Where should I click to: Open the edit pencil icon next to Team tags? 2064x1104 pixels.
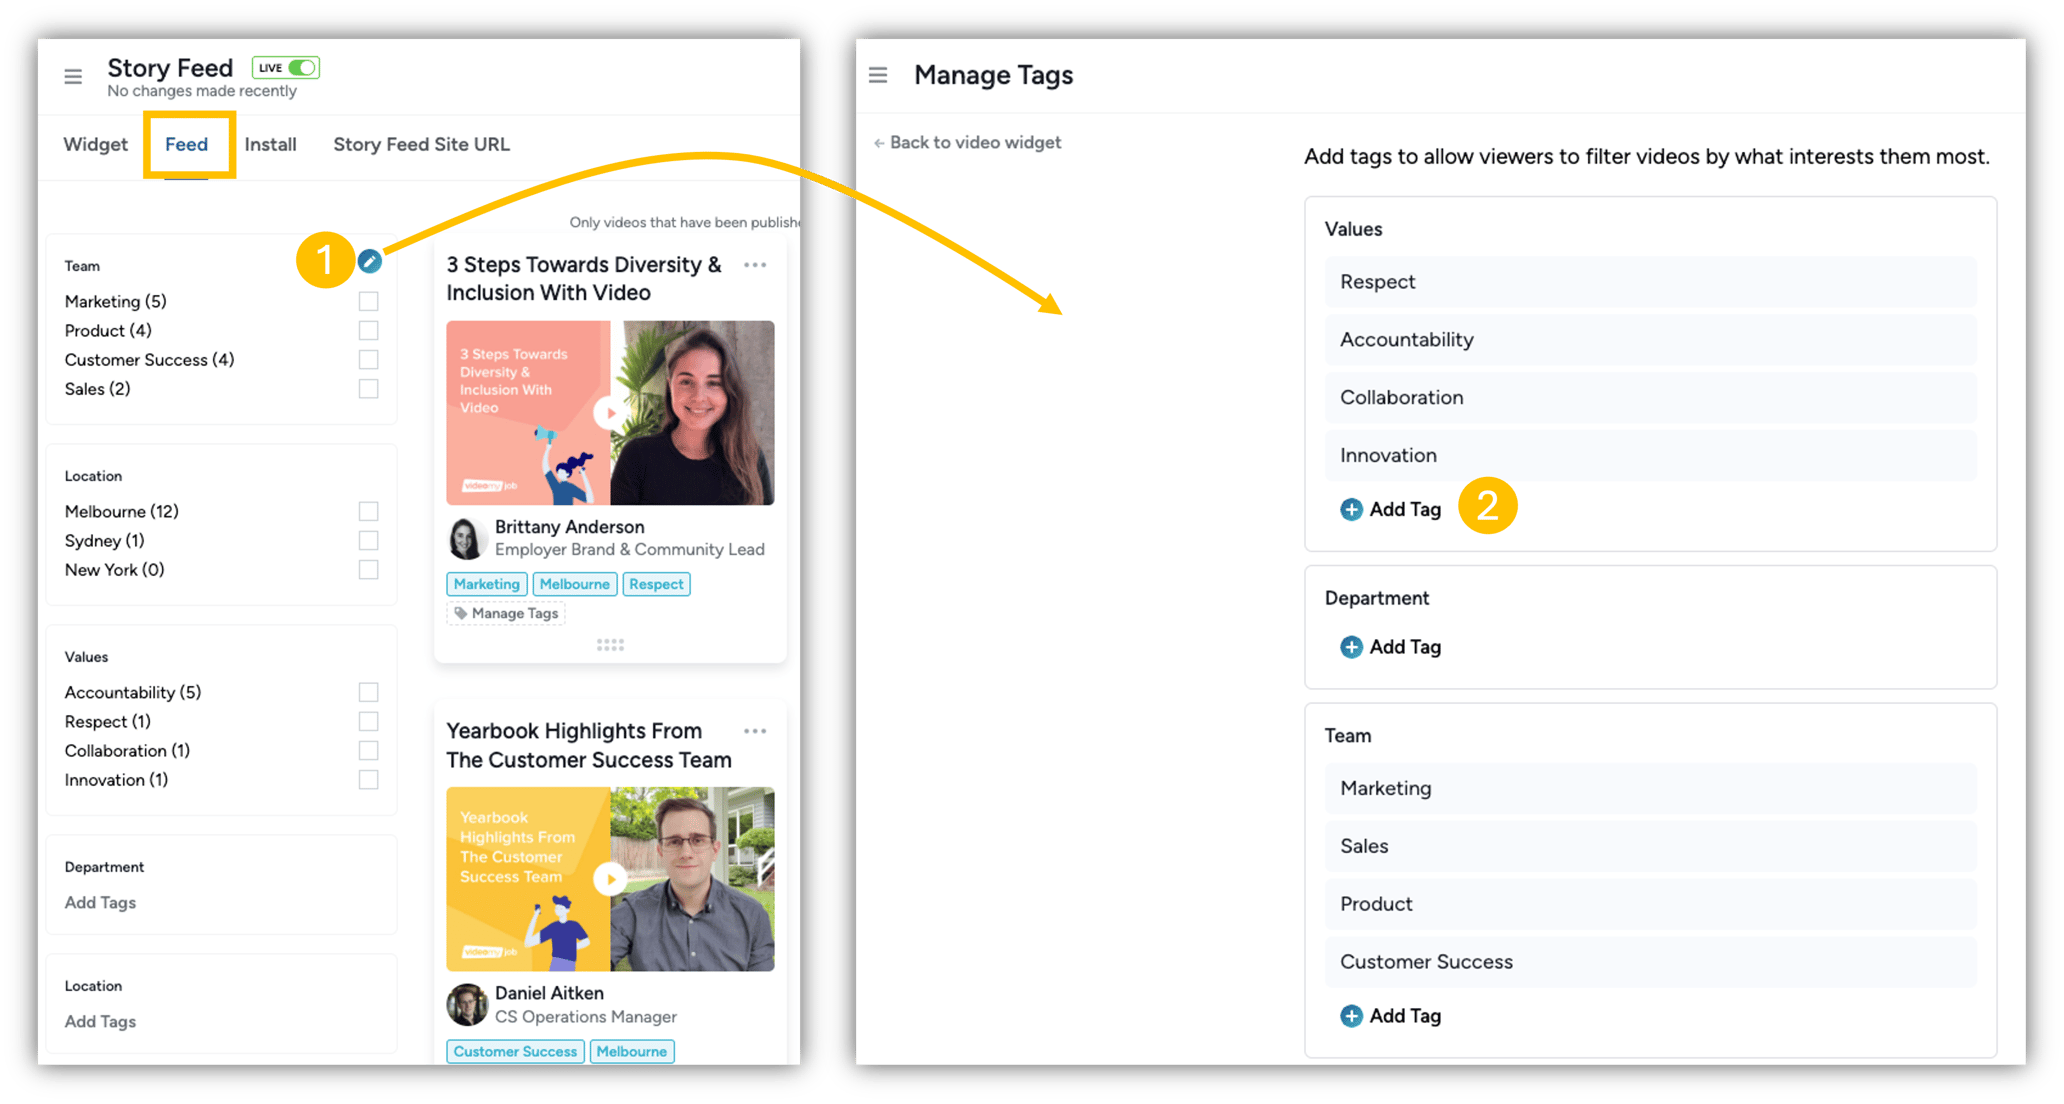(x=370, y=262)
